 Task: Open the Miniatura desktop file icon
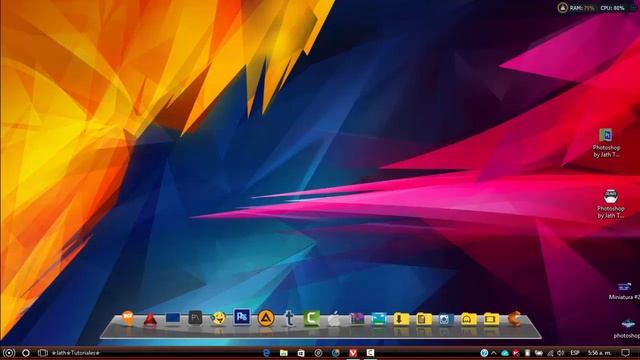tap(624, 291)
